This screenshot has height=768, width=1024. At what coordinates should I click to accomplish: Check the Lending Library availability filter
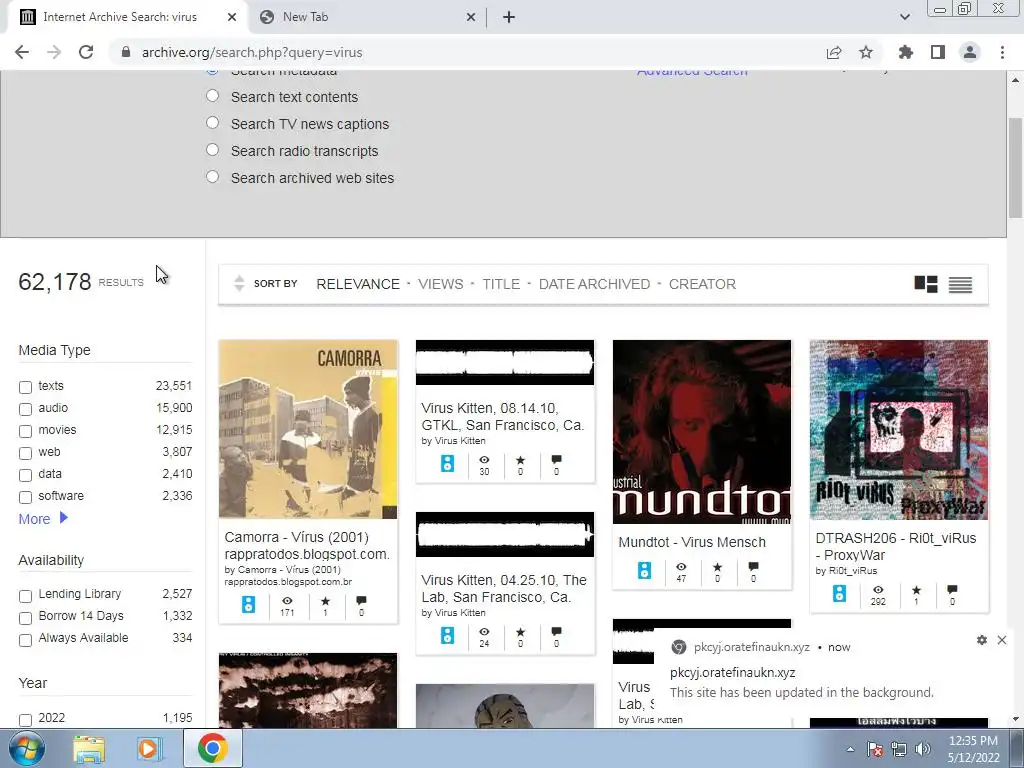click(x=25, y=596)
